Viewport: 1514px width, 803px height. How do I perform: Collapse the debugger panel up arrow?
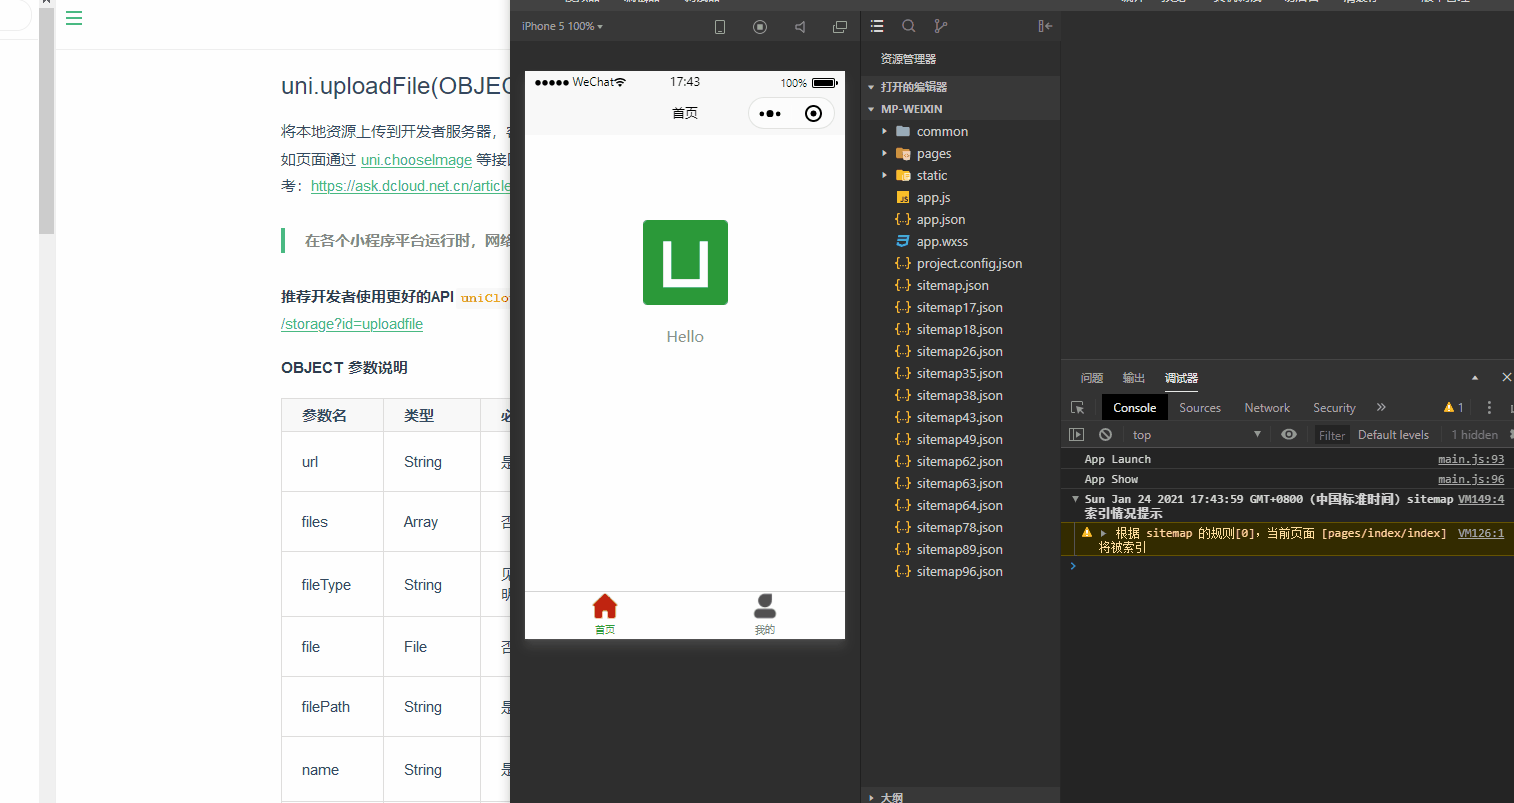[1475, 378]
